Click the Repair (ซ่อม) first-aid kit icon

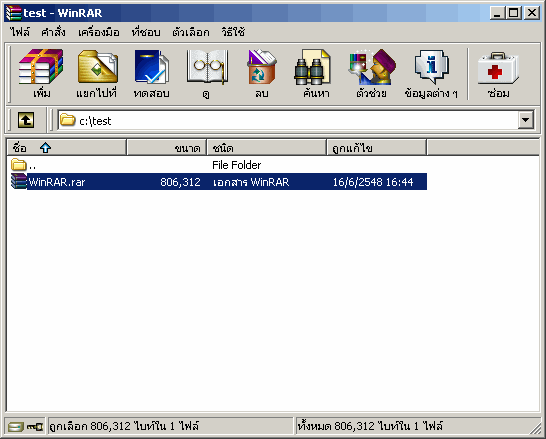498,68
